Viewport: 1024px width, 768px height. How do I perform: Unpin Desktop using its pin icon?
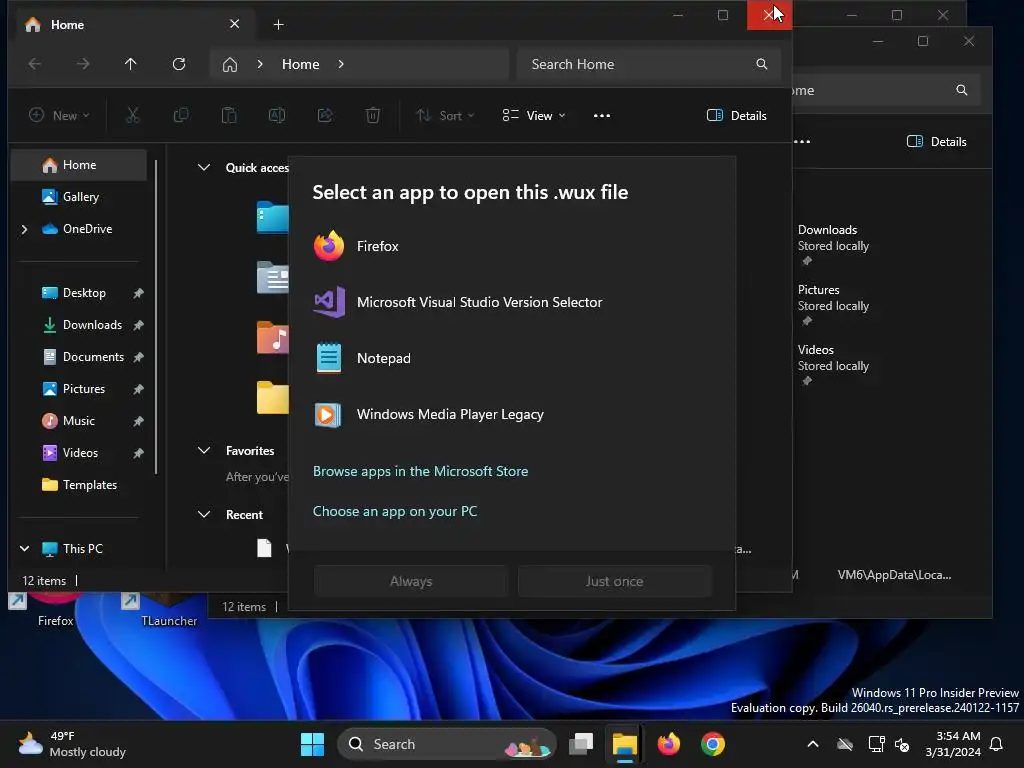coord(138,293)
